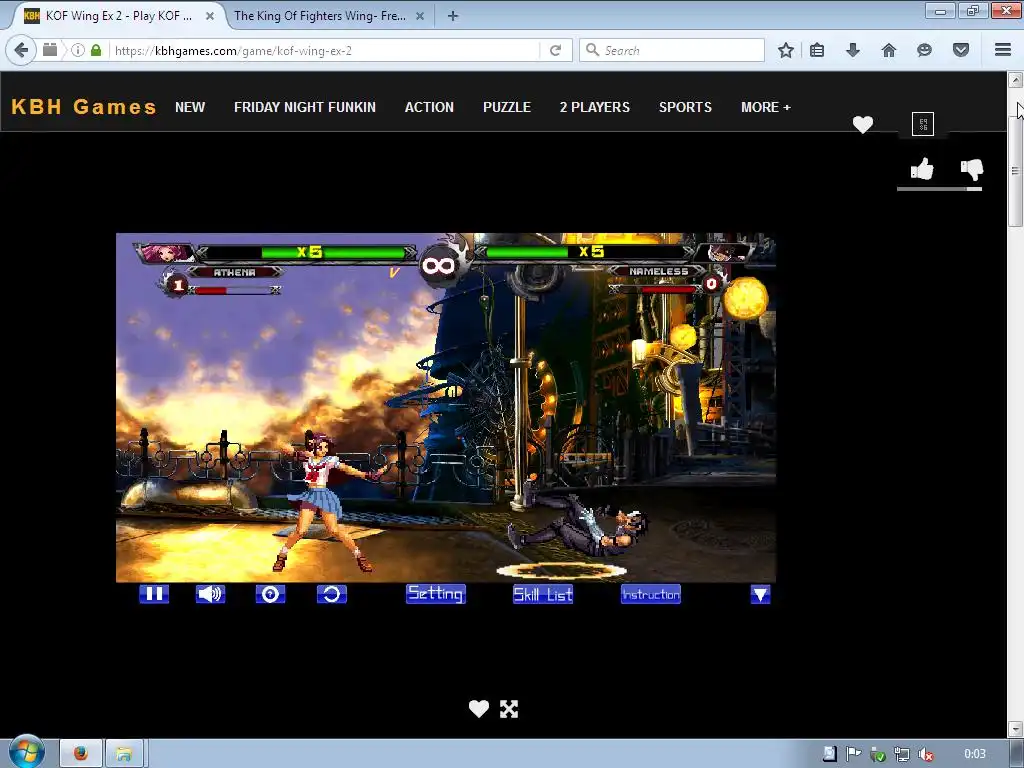Open the ACTION games category
The height and width of the screenshot is (768, 1024).
tap(429, 107)
